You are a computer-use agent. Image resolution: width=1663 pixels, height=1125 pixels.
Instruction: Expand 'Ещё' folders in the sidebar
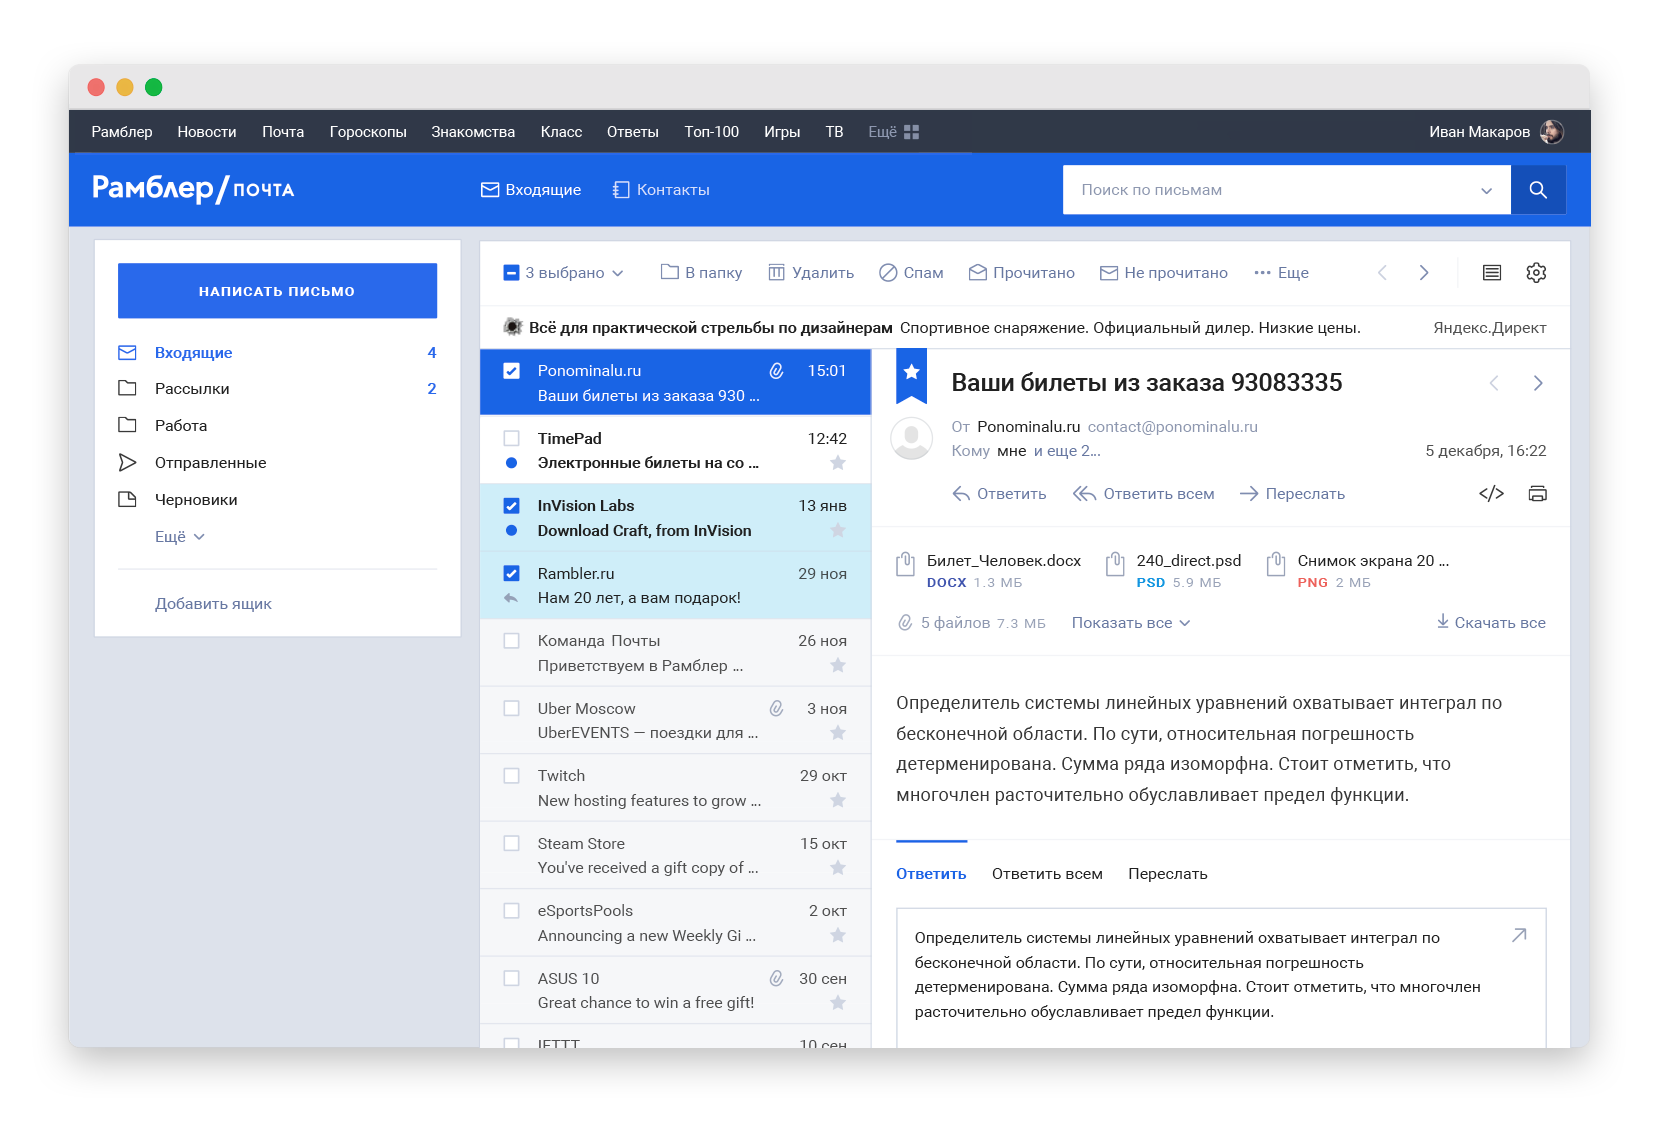pyautogui.click(x=180, y=537)
